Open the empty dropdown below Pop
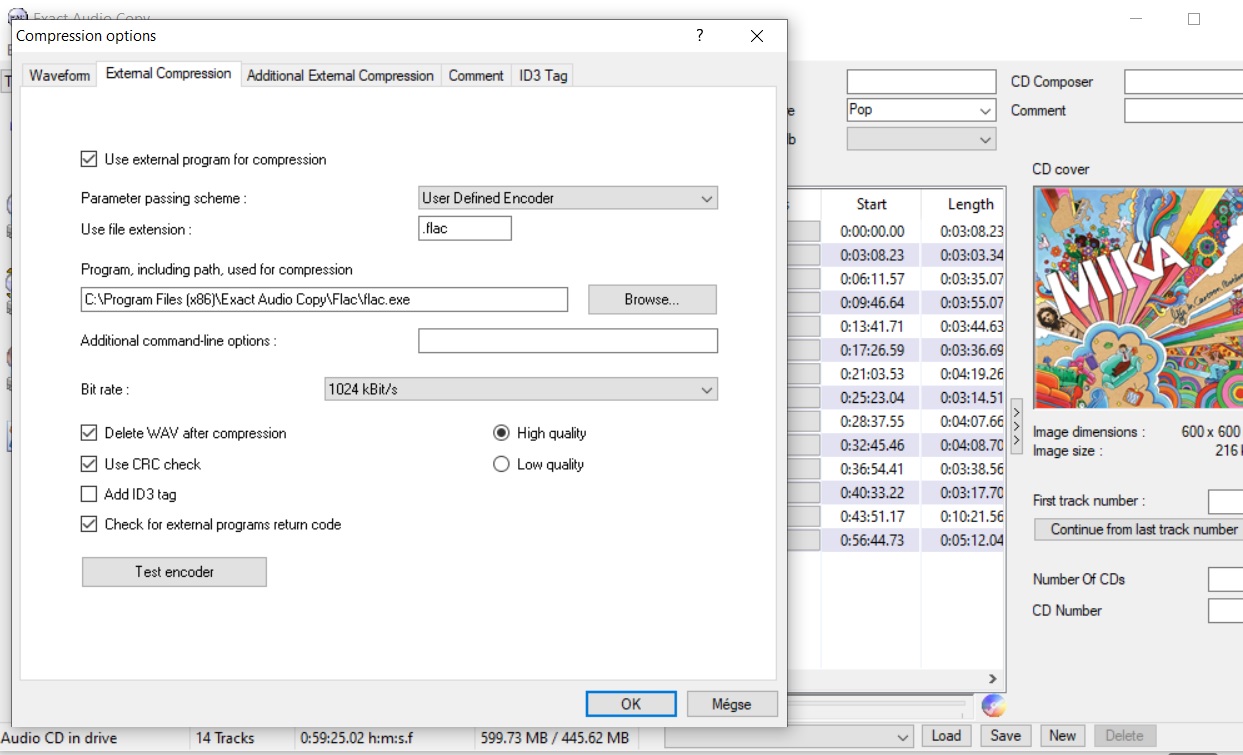This screenshot has height=755, width=1243. click(921, 139)
